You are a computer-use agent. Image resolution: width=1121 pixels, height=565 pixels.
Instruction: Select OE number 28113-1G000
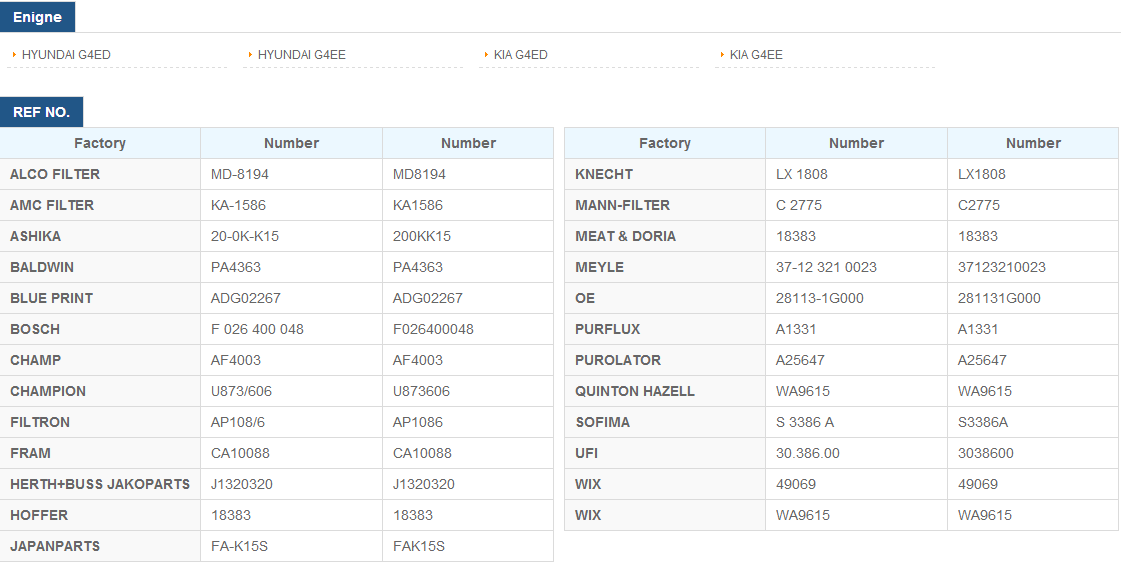pyautogui.click(x=819, y=298)
